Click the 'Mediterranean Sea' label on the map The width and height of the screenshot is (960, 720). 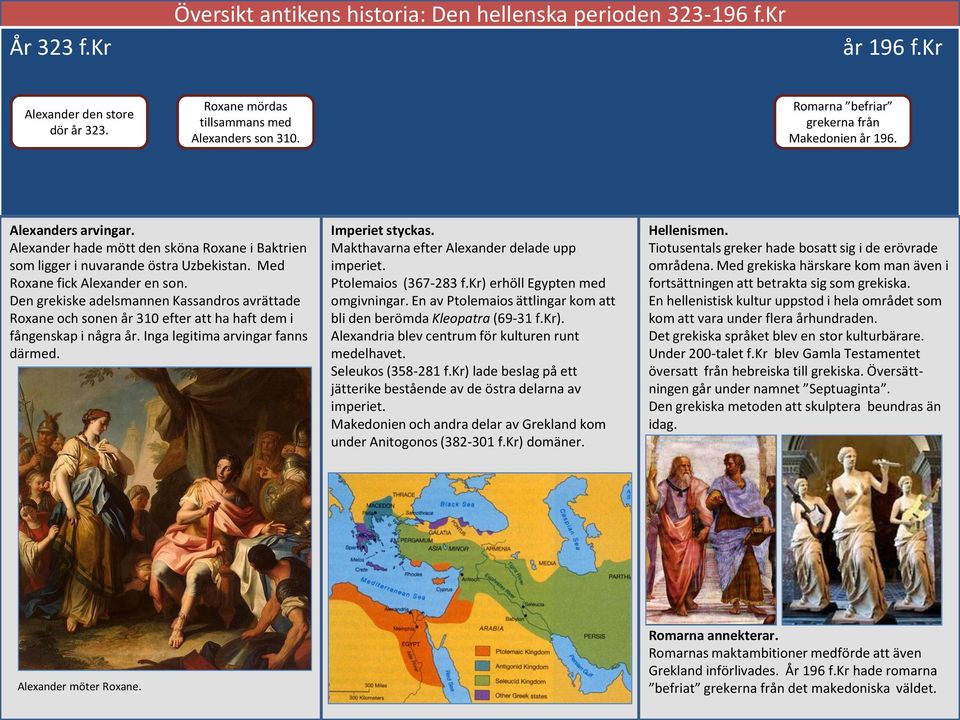point(392,588)
